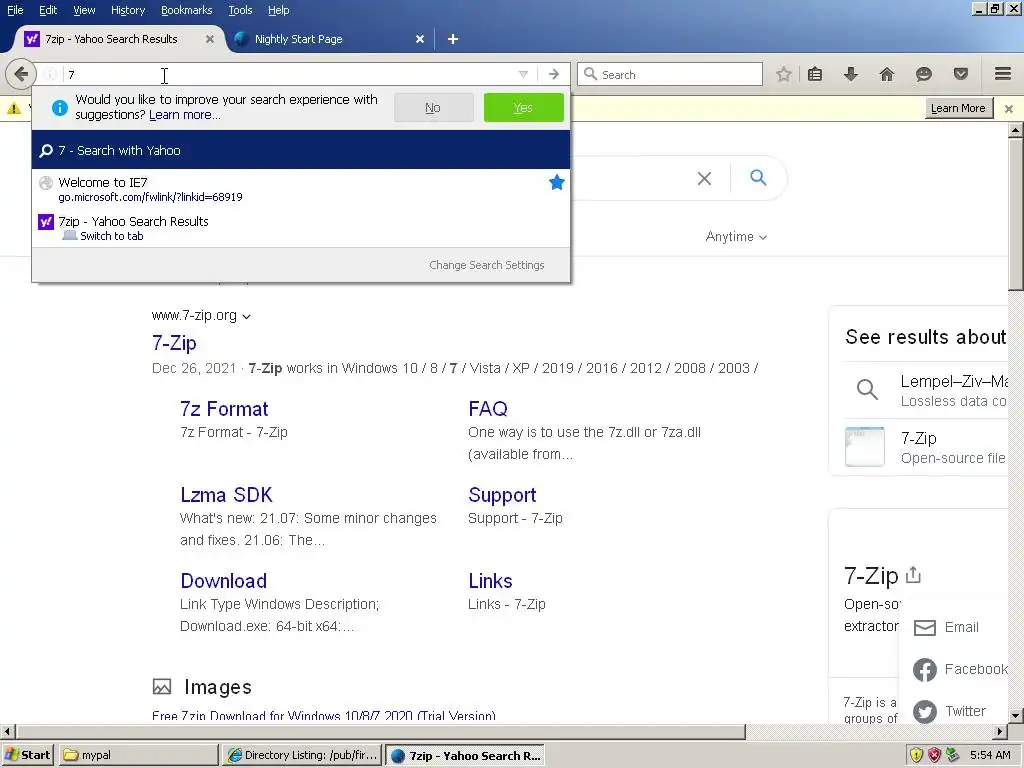Share via Twitter icon

pyautogui.click(x=925, y=711)
